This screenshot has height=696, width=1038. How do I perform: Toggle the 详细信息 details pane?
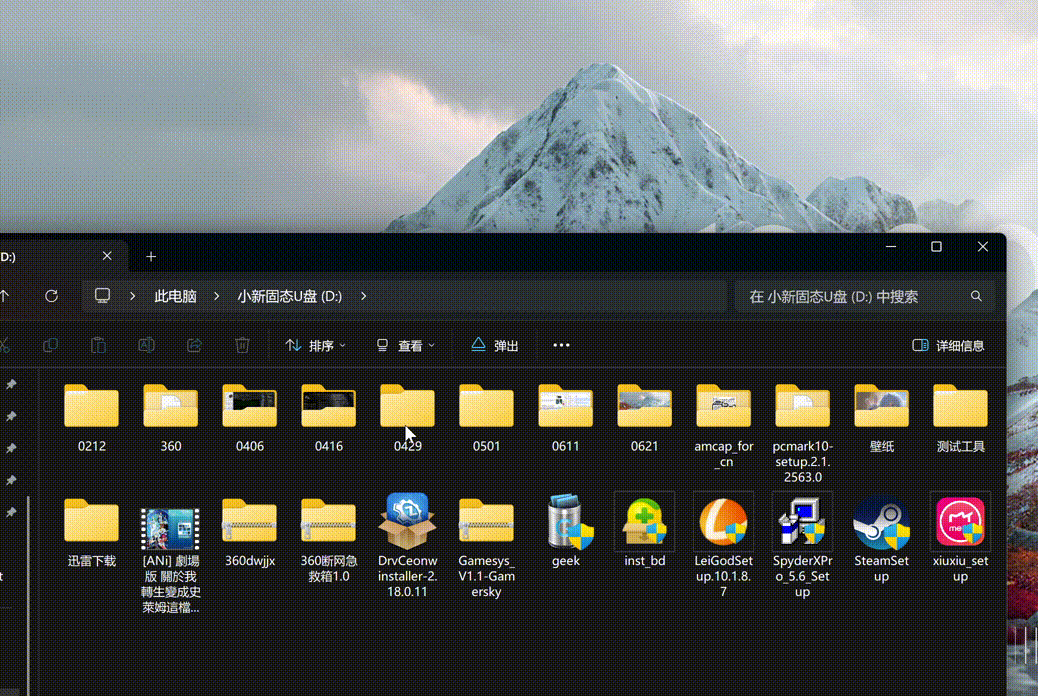[948, 345]
